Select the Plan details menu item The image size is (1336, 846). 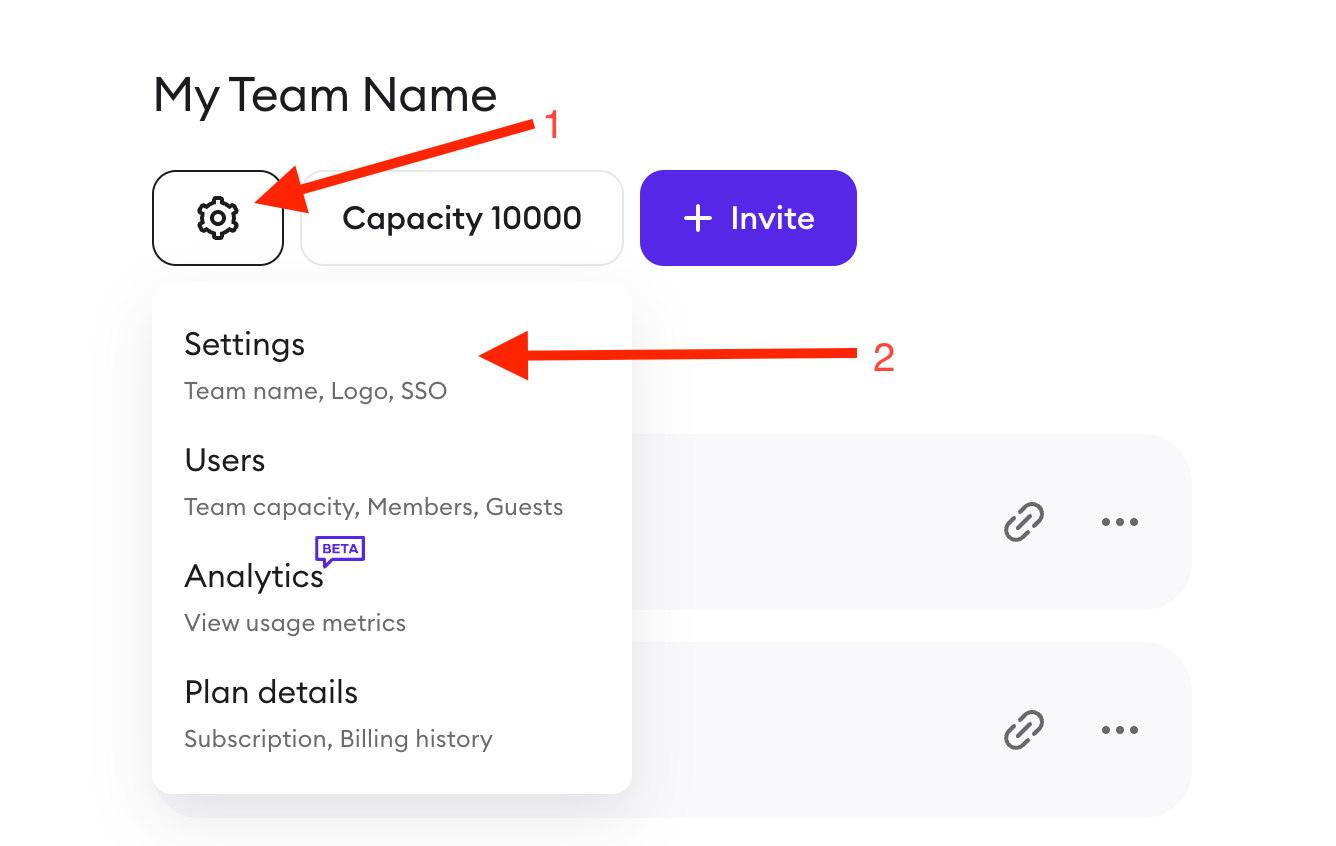pos(271,693)
